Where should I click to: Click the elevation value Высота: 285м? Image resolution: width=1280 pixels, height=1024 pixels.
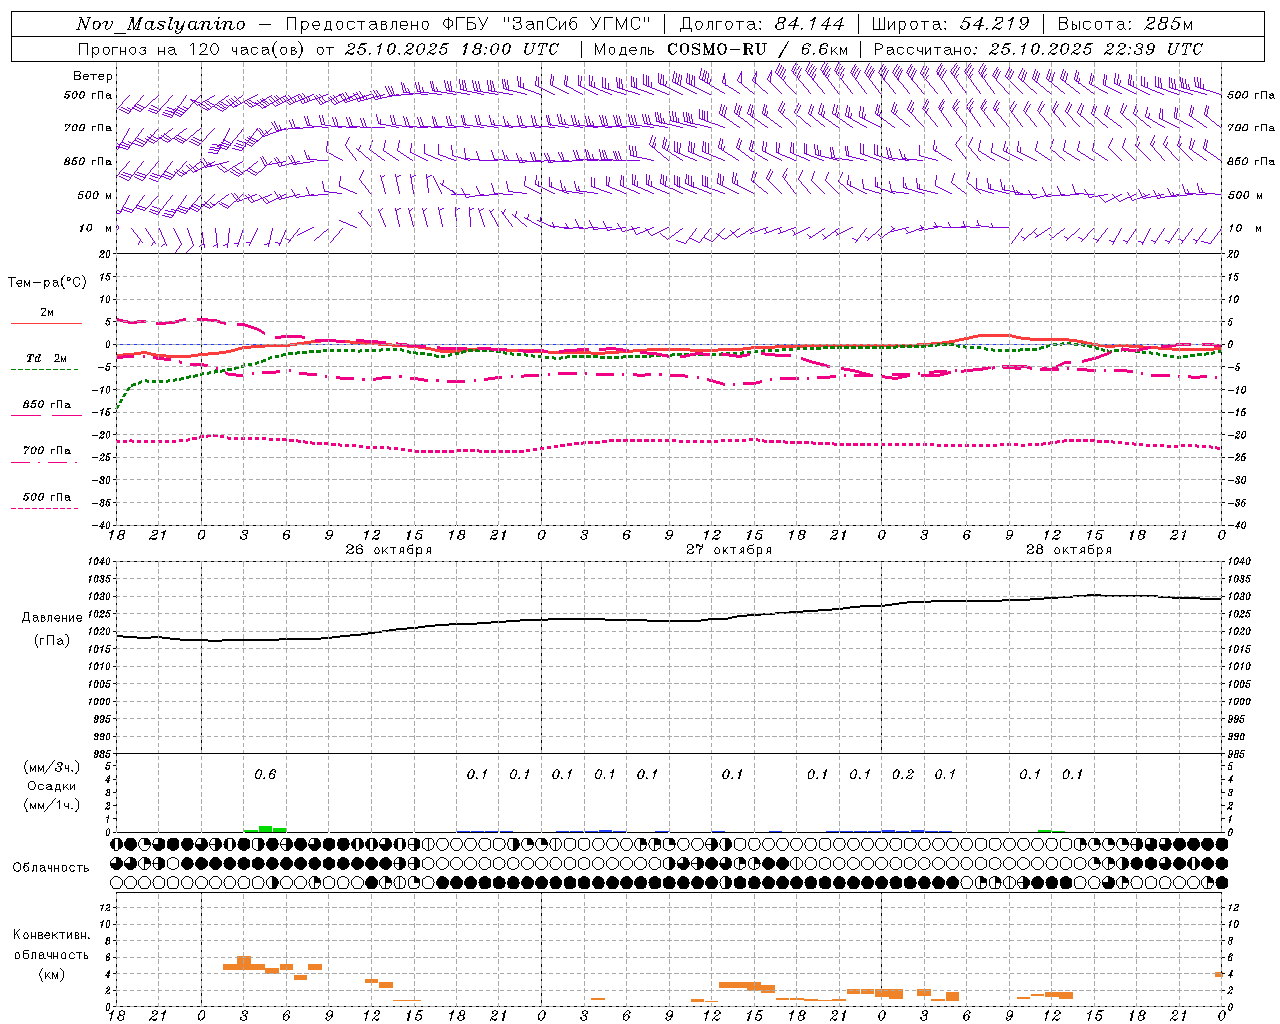pyautogui.click(x=1125, y=24)
